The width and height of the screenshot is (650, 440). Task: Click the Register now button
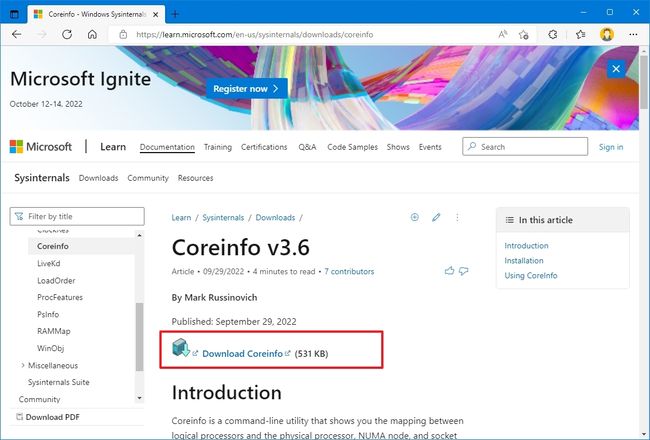click(x=247, y=88)
